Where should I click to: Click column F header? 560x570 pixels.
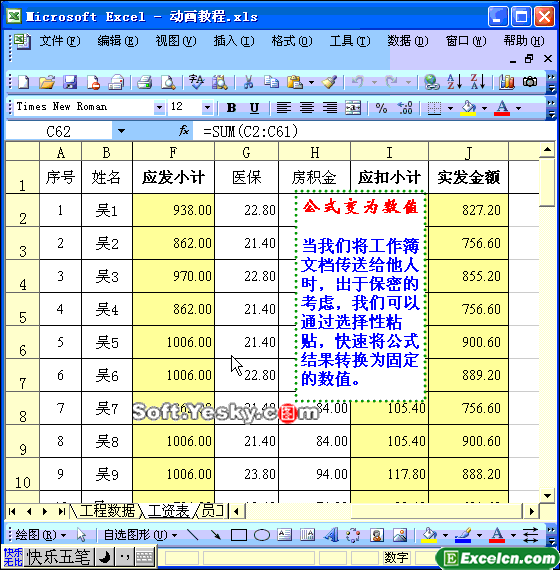click(173, 152)
